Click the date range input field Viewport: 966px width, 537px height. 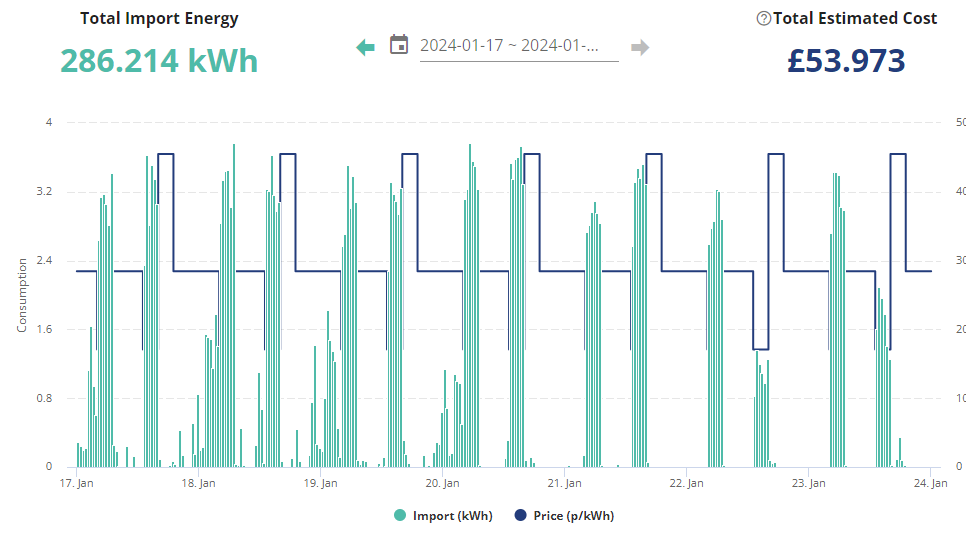coord(519,46)
